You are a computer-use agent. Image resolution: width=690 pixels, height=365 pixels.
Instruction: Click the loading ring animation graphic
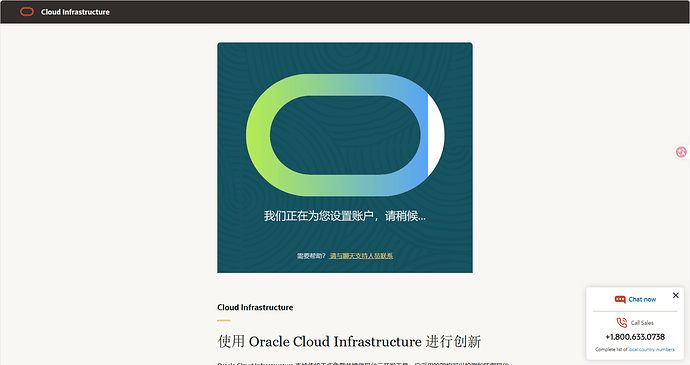pyautogui.click(x=345, y=135)
